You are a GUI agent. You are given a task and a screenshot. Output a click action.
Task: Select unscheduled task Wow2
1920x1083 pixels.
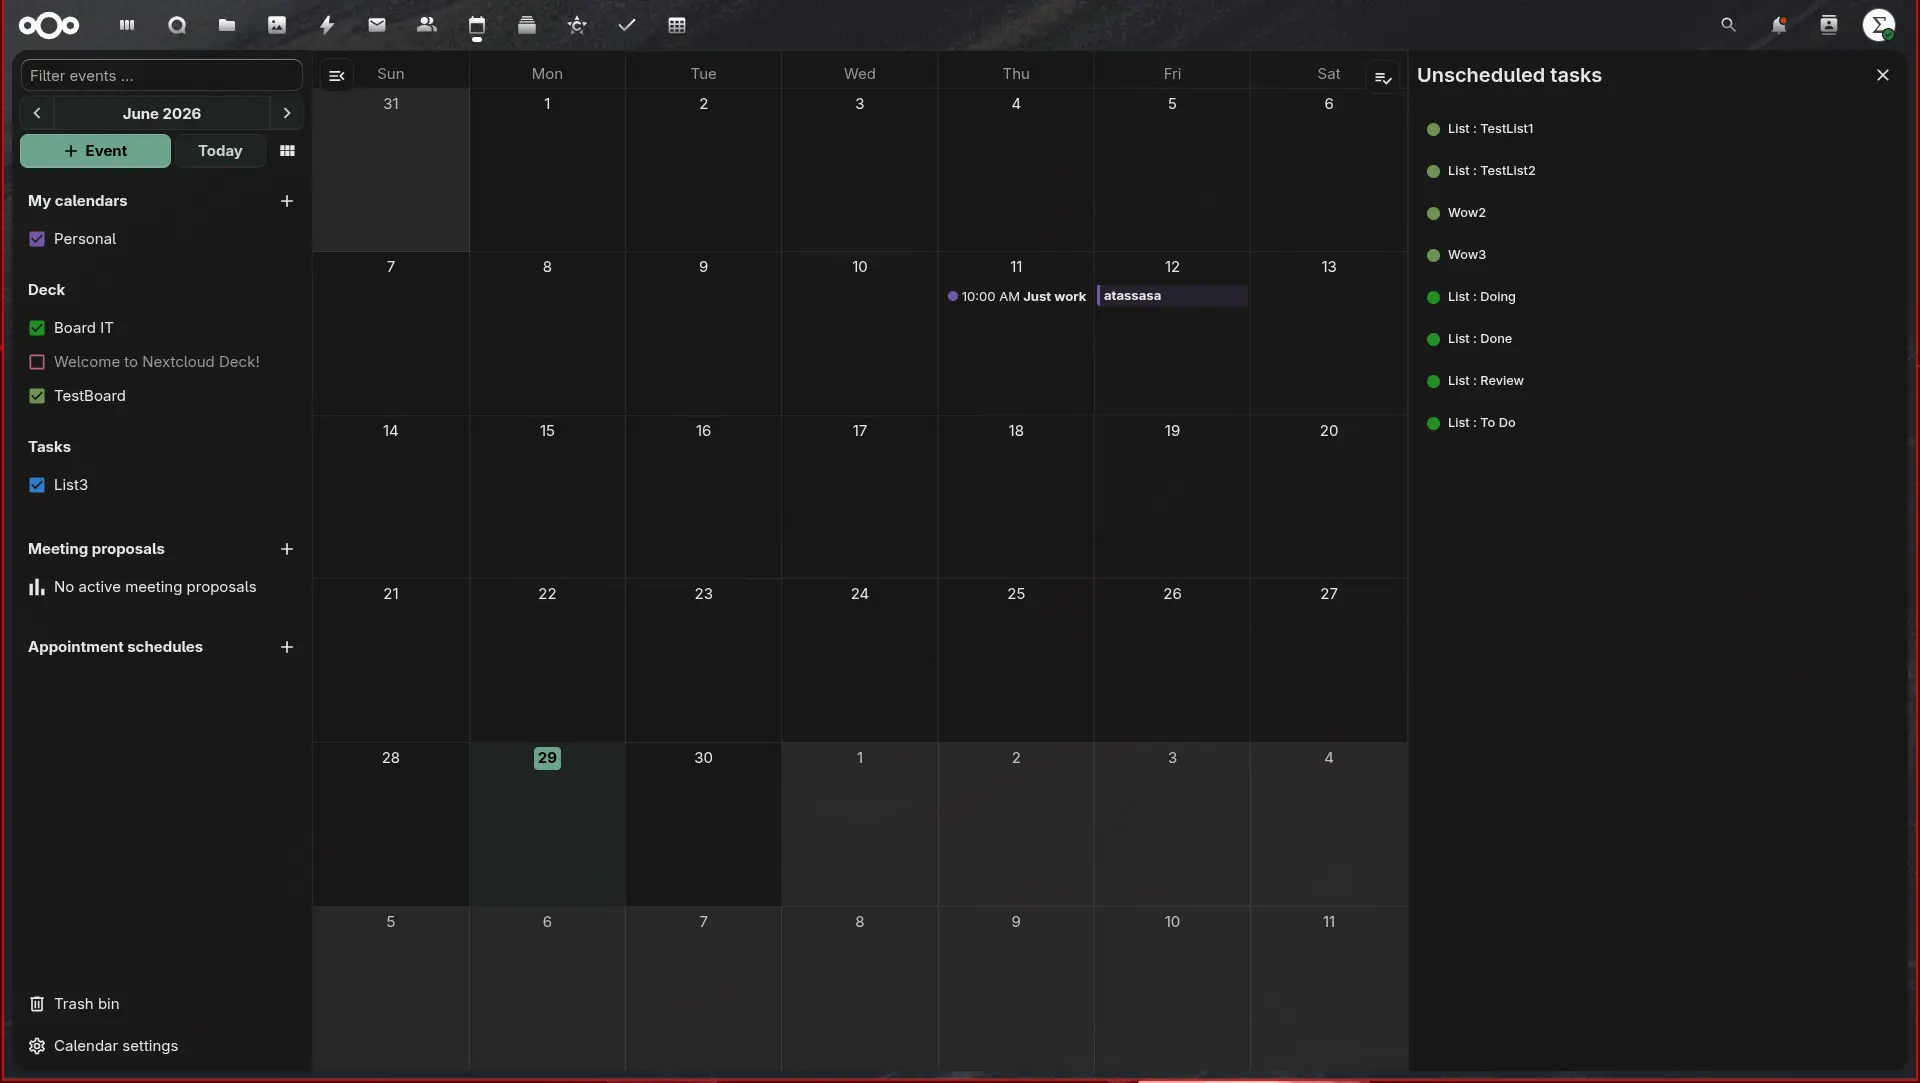pos(1467,213)
